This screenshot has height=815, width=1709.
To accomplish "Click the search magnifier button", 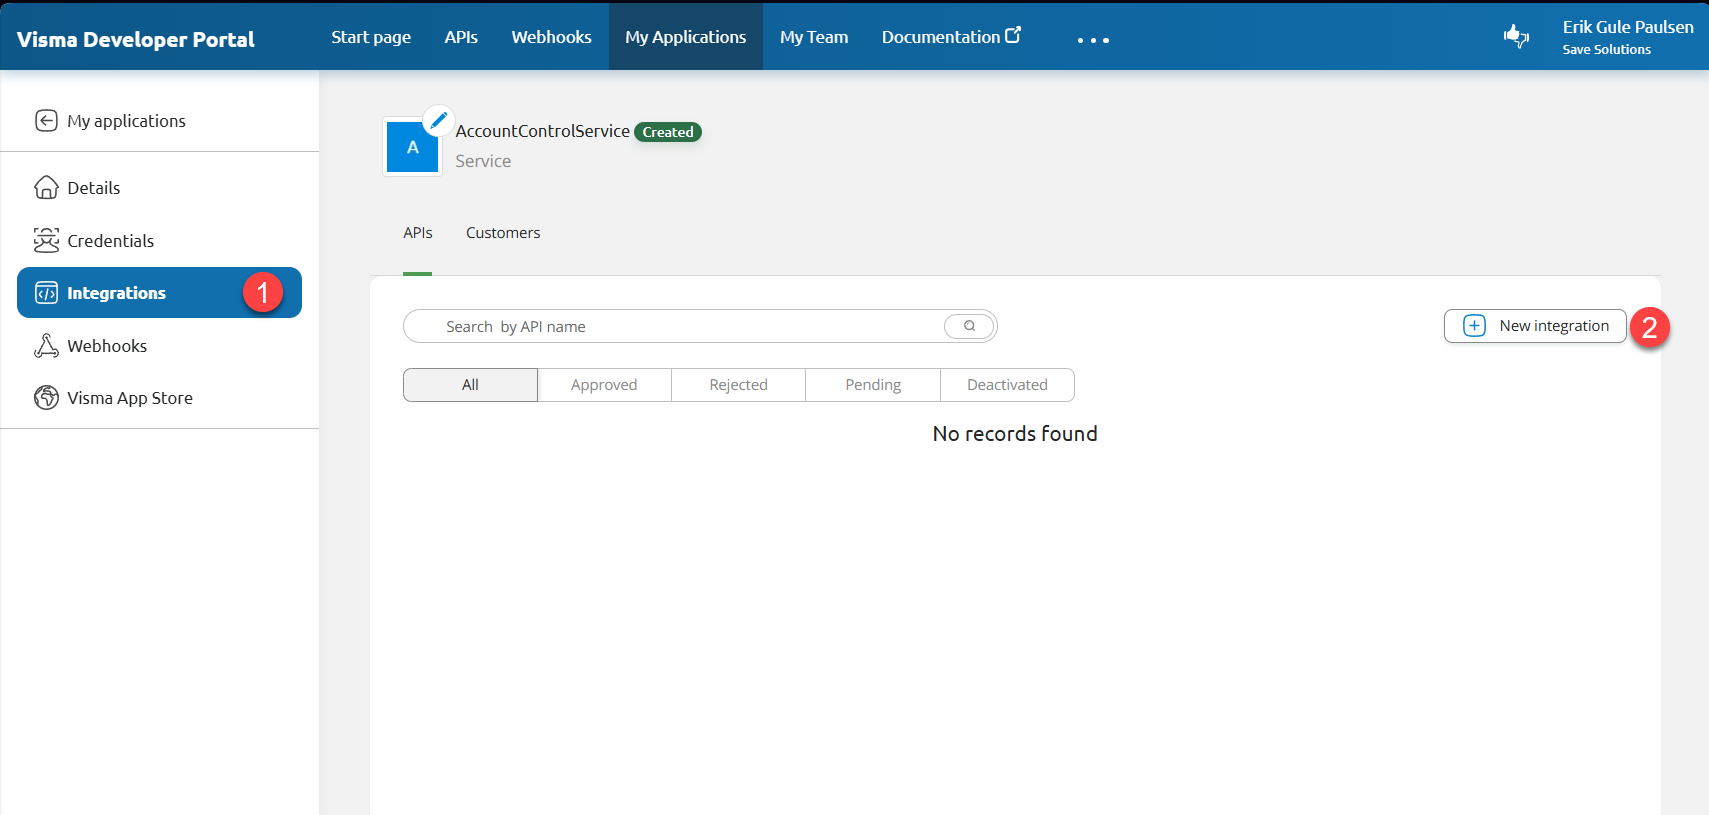I will [x=968, y=326].
